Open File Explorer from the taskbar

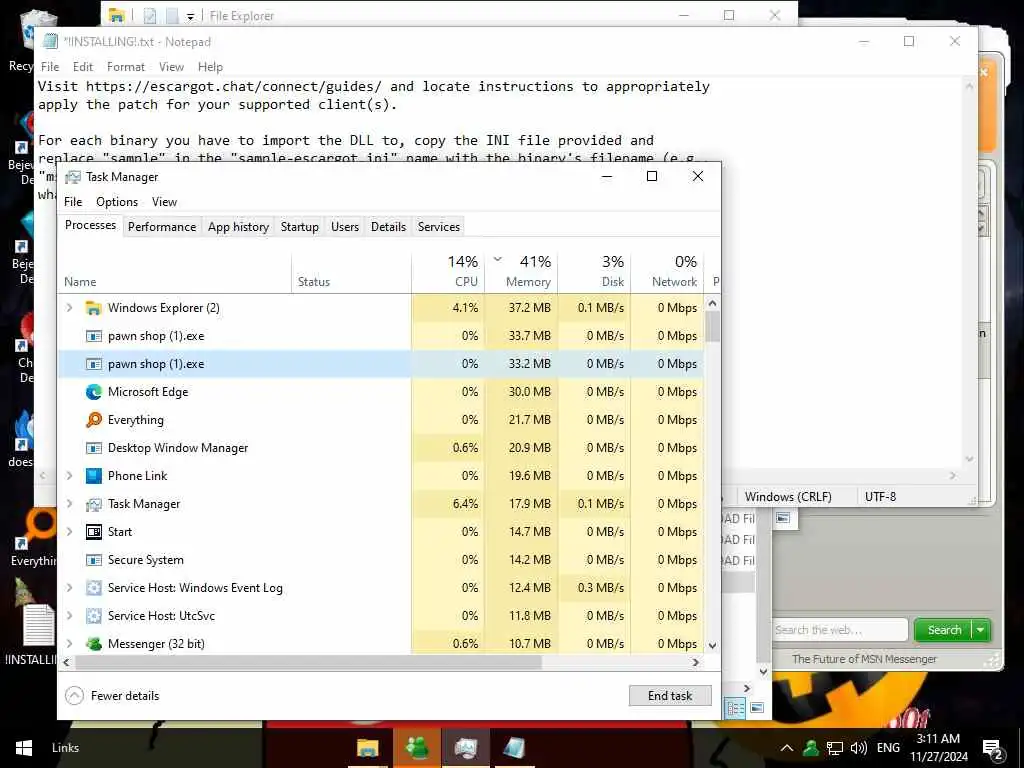(x=368, y=748)
